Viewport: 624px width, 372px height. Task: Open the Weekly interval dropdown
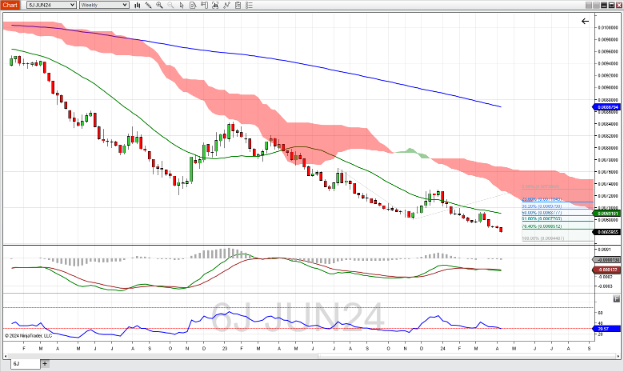104,5
